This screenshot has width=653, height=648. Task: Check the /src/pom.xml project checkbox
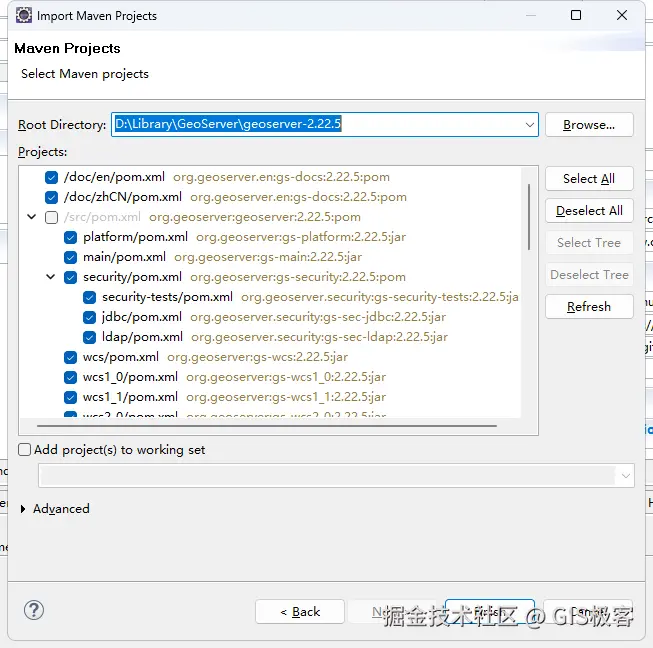pyautogui.click(x=52, y=217)
